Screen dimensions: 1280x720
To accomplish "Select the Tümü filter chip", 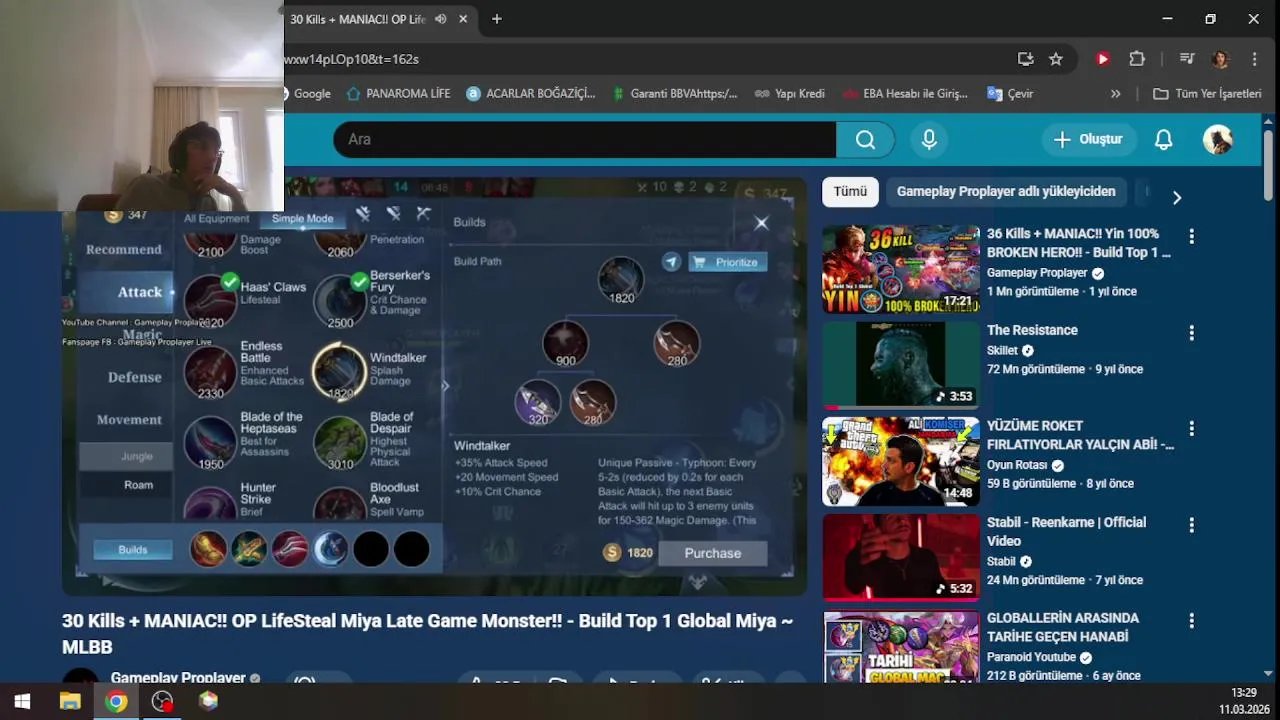I will [850, 192].
